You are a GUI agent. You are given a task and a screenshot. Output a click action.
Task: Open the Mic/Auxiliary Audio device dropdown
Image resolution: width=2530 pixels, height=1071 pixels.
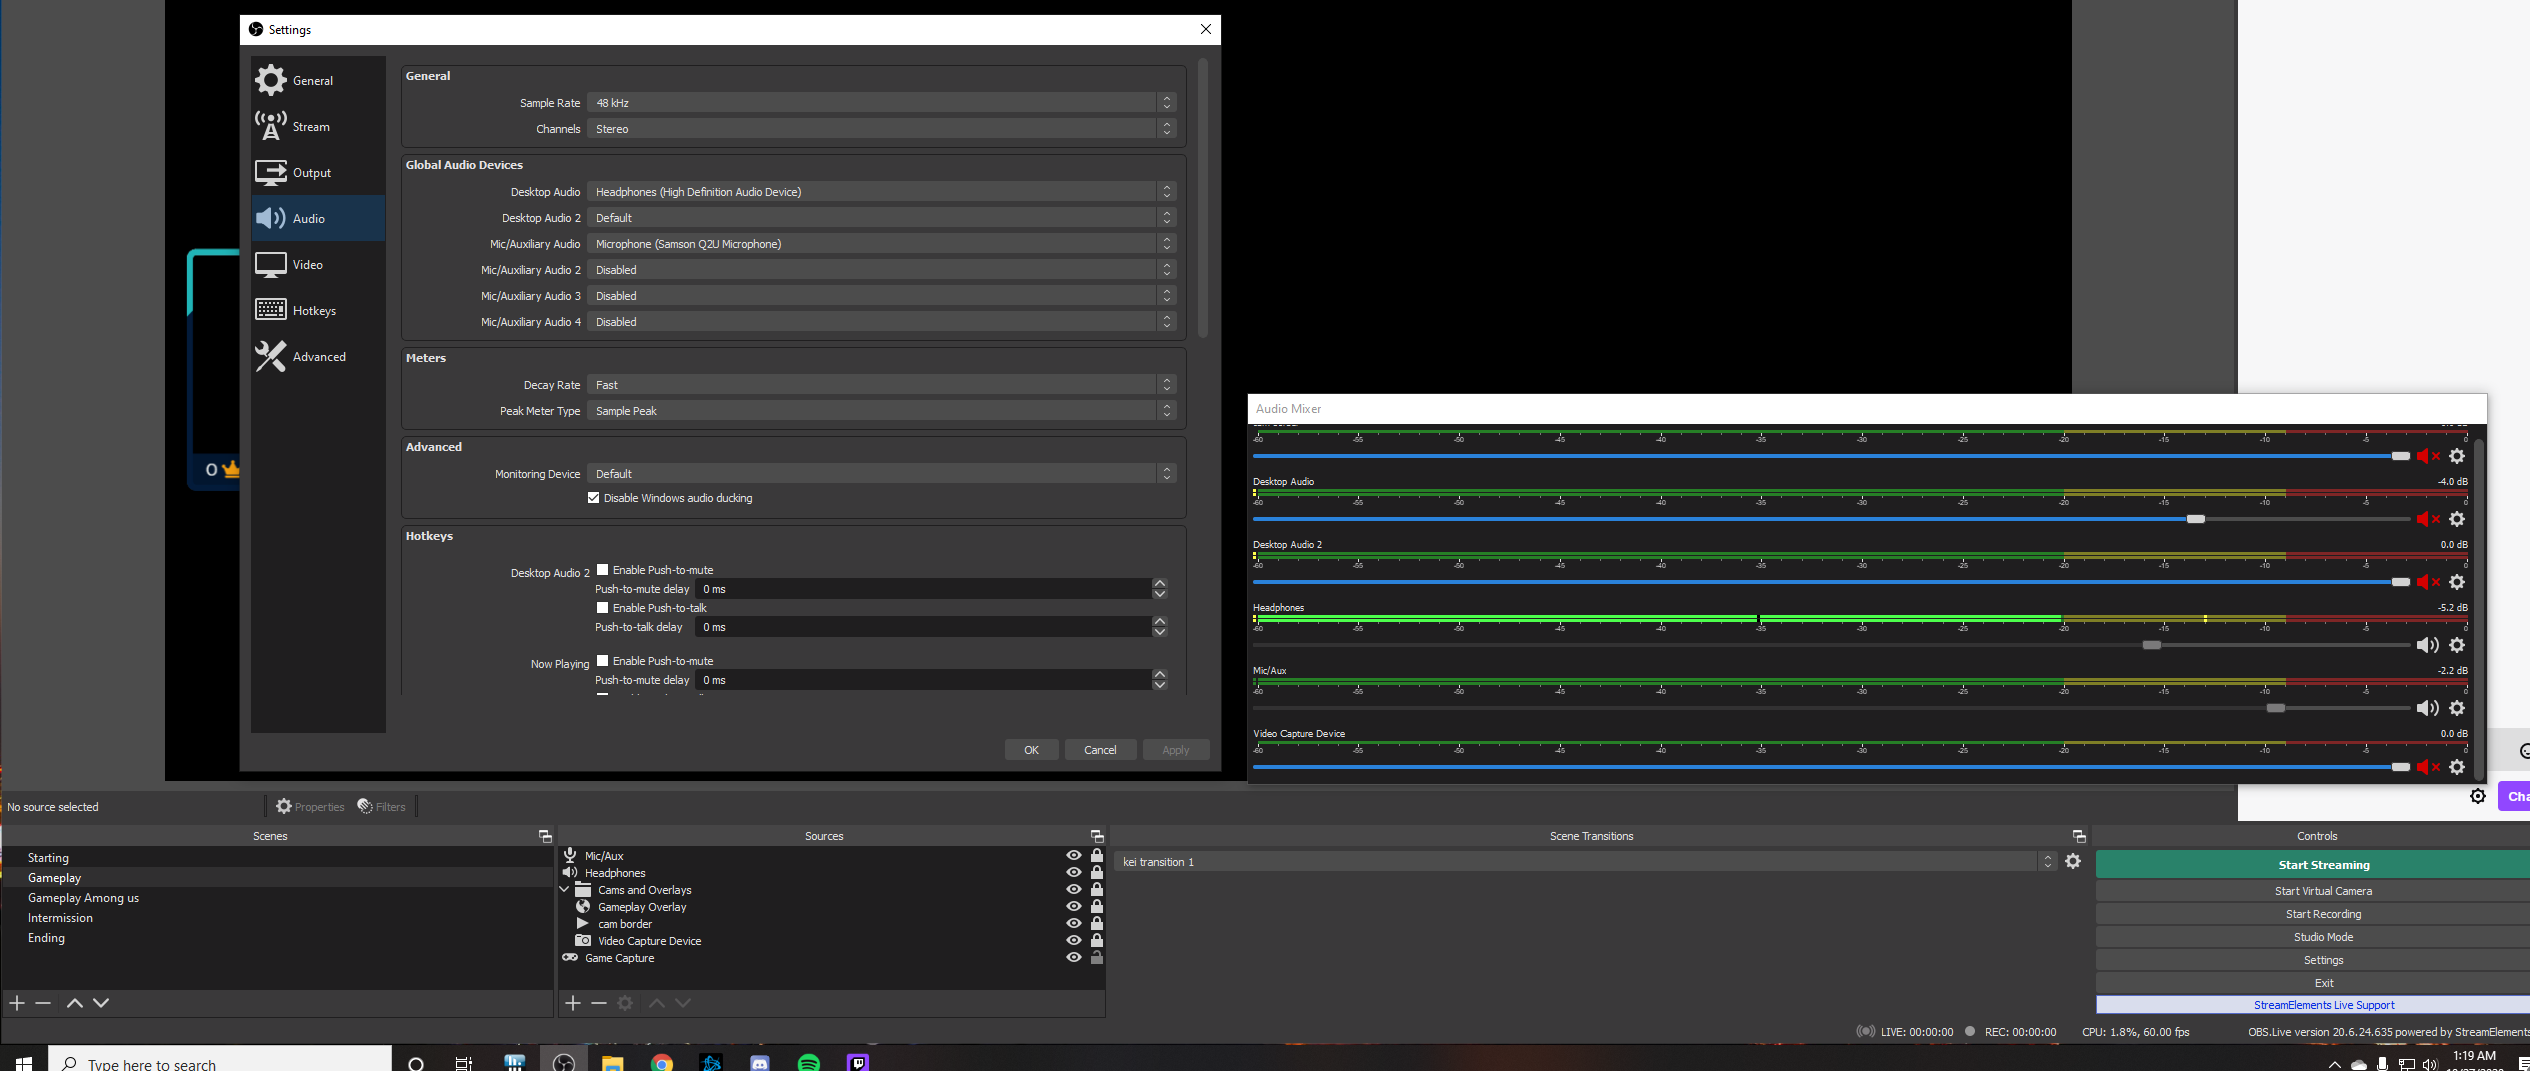pos(882,244)
